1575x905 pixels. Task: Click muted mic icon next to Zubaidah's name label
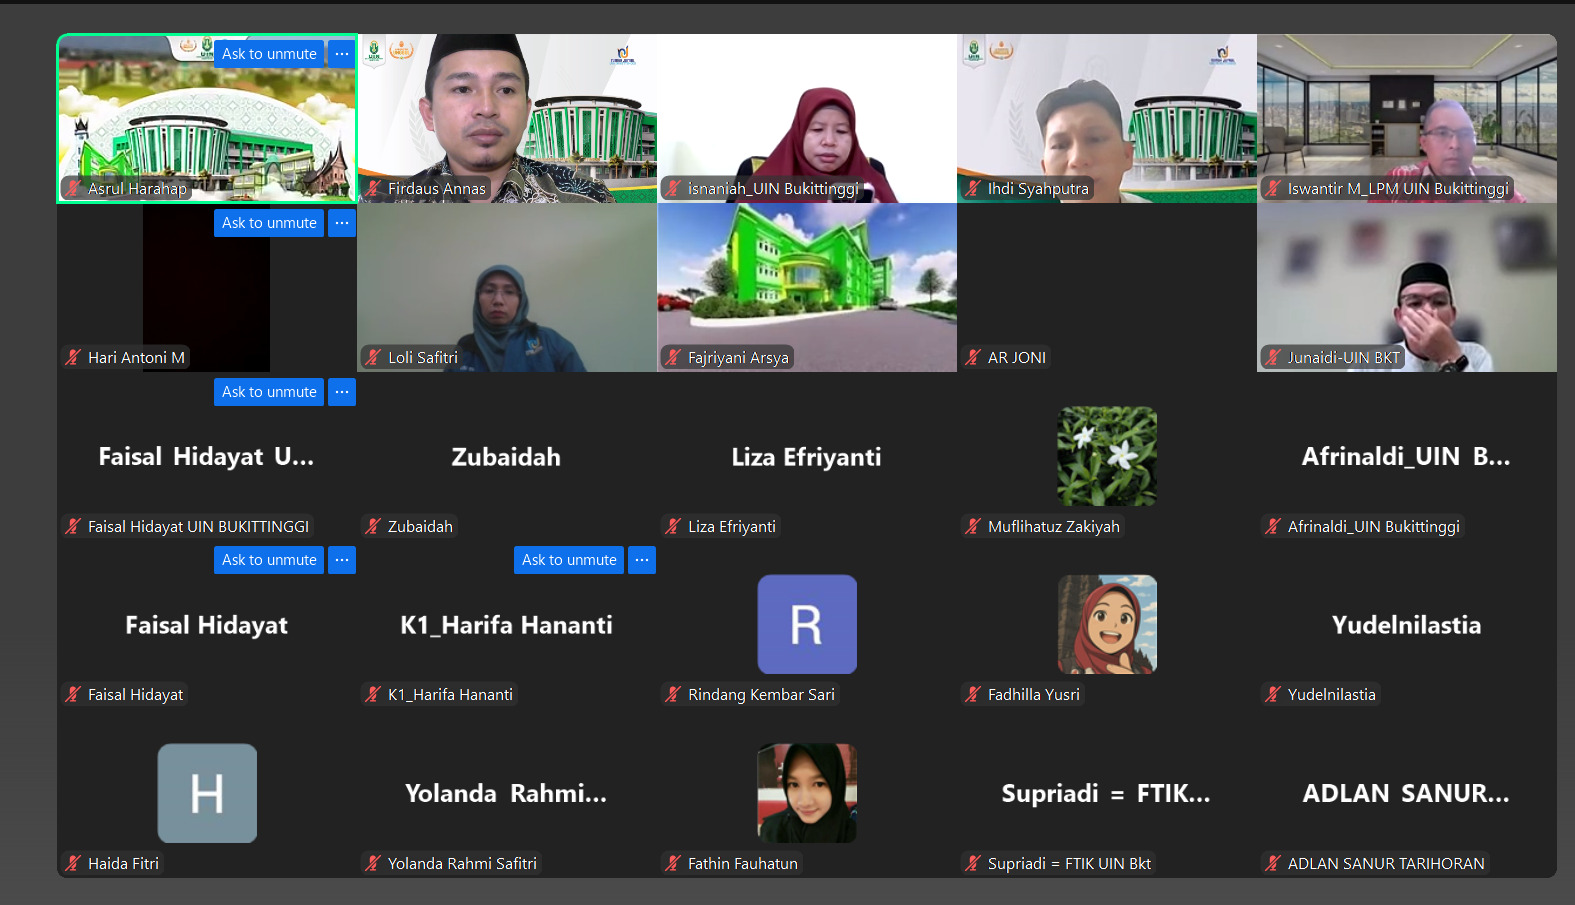pos(373,526)
